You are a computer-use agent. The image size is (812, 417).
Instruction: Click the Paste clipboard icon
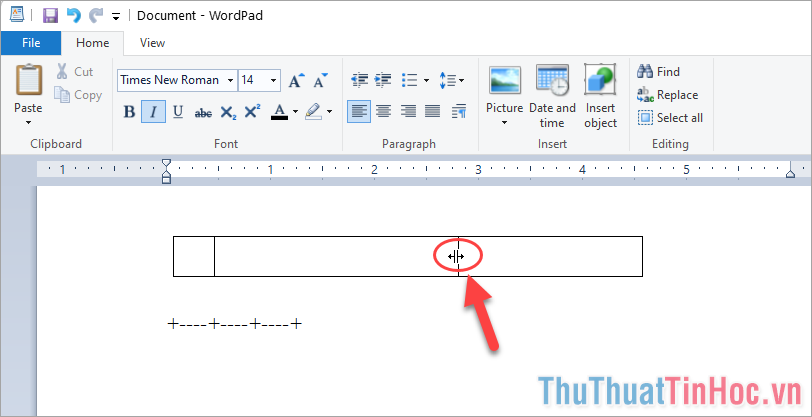pyautogui.click(x=28, y=80)
